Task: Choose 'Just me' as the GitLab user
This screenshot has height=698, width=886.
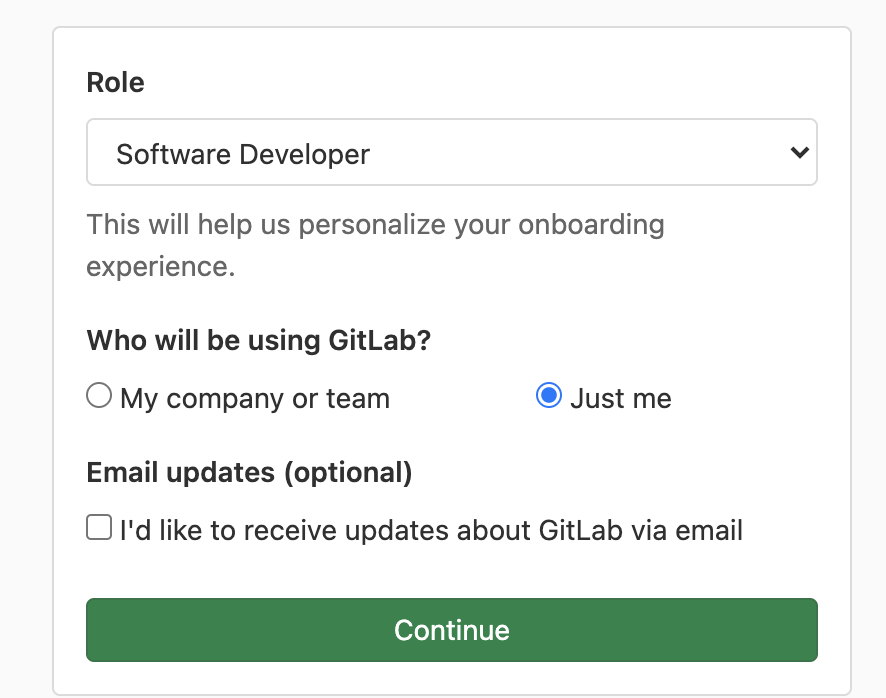Action: (548, 396)
